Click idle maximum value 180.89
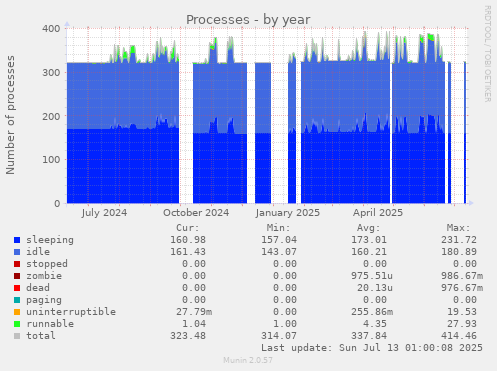The width and height of the screenshot is (497, 371). point(459,252)
